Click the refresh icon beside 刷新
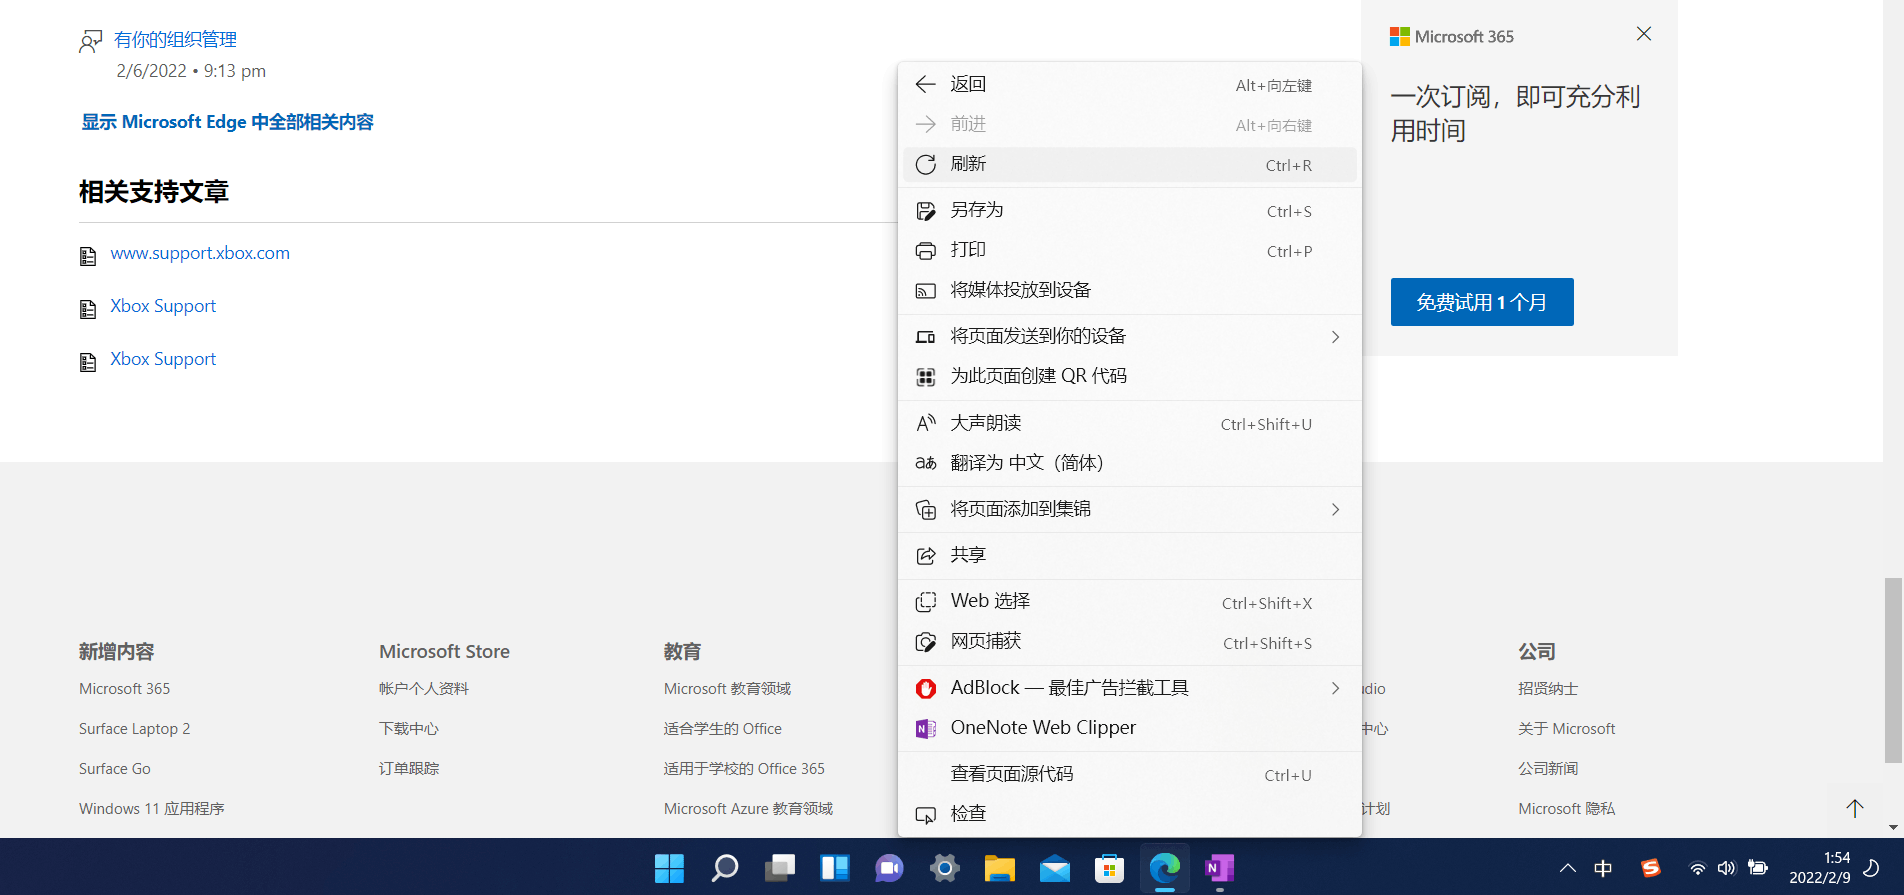Viewport: 1904px width, 895px height. tap(926, 164)
